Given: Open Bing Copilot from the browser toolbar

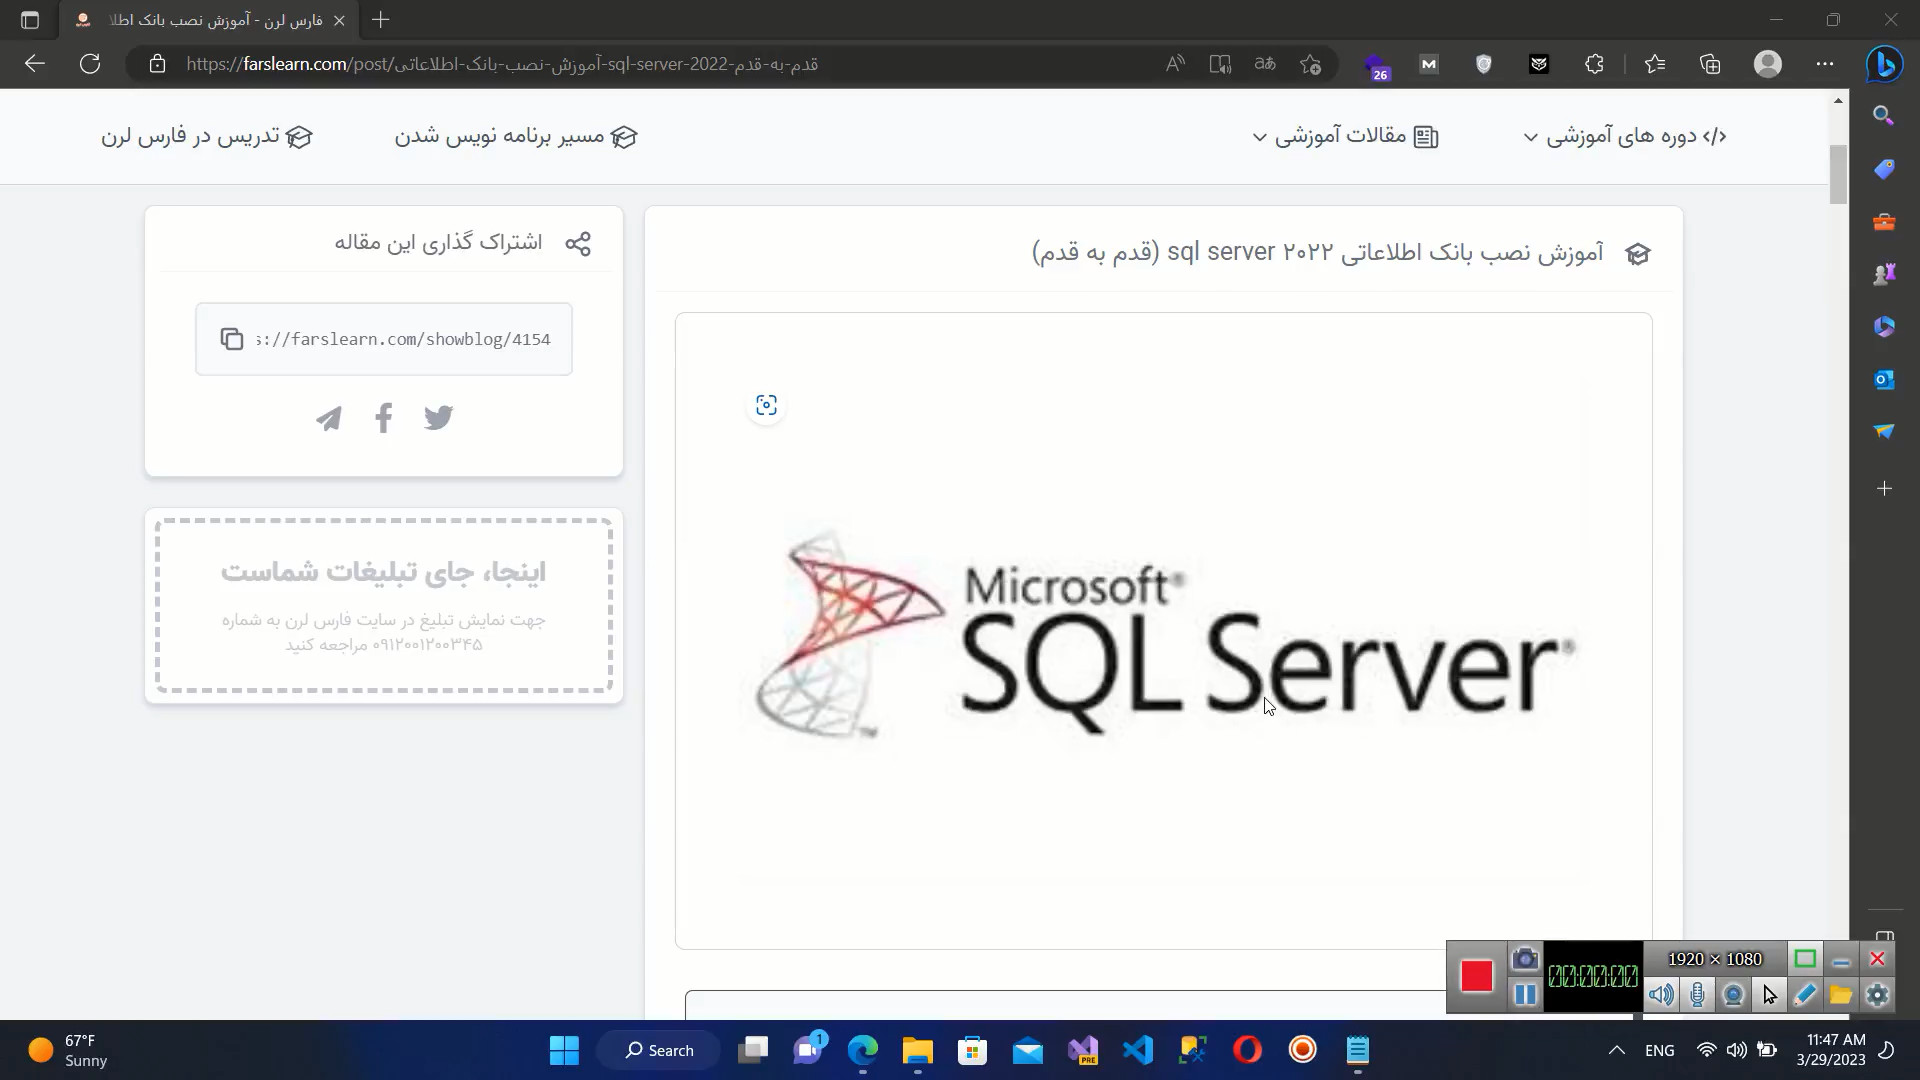Looking at the screenshot, I should coord(1884,64).
